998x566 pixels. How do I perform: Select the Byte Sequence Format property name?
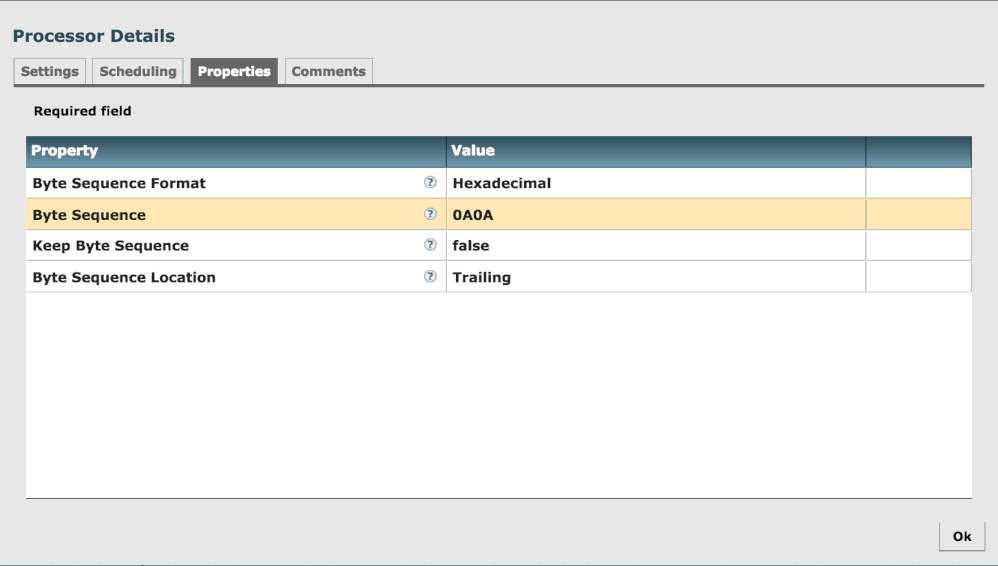[x=119, y=183]
